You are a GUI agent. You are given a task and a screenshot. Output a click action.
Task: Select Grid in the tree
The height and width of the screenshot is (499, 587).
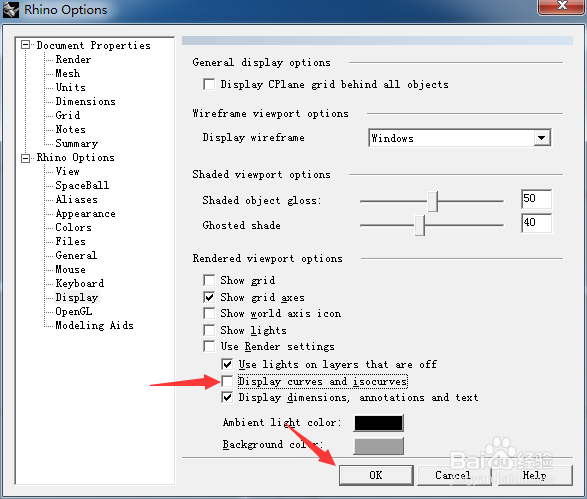point(68,115)
